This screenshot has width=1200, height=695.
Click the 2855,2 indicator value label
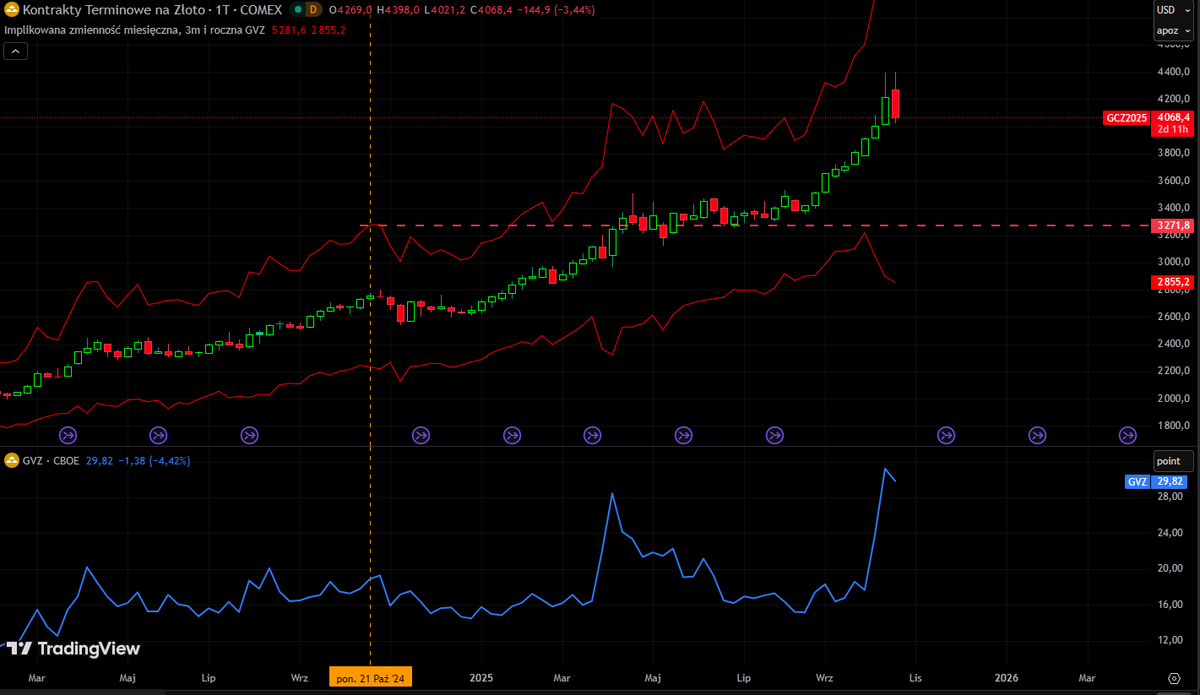tap(1174, 283)
